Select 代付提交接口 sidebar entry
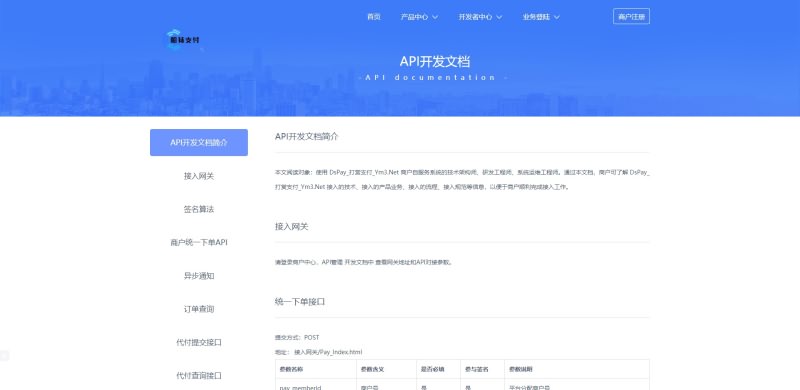This screenshot has height=390, width=800. pos(199,342)
